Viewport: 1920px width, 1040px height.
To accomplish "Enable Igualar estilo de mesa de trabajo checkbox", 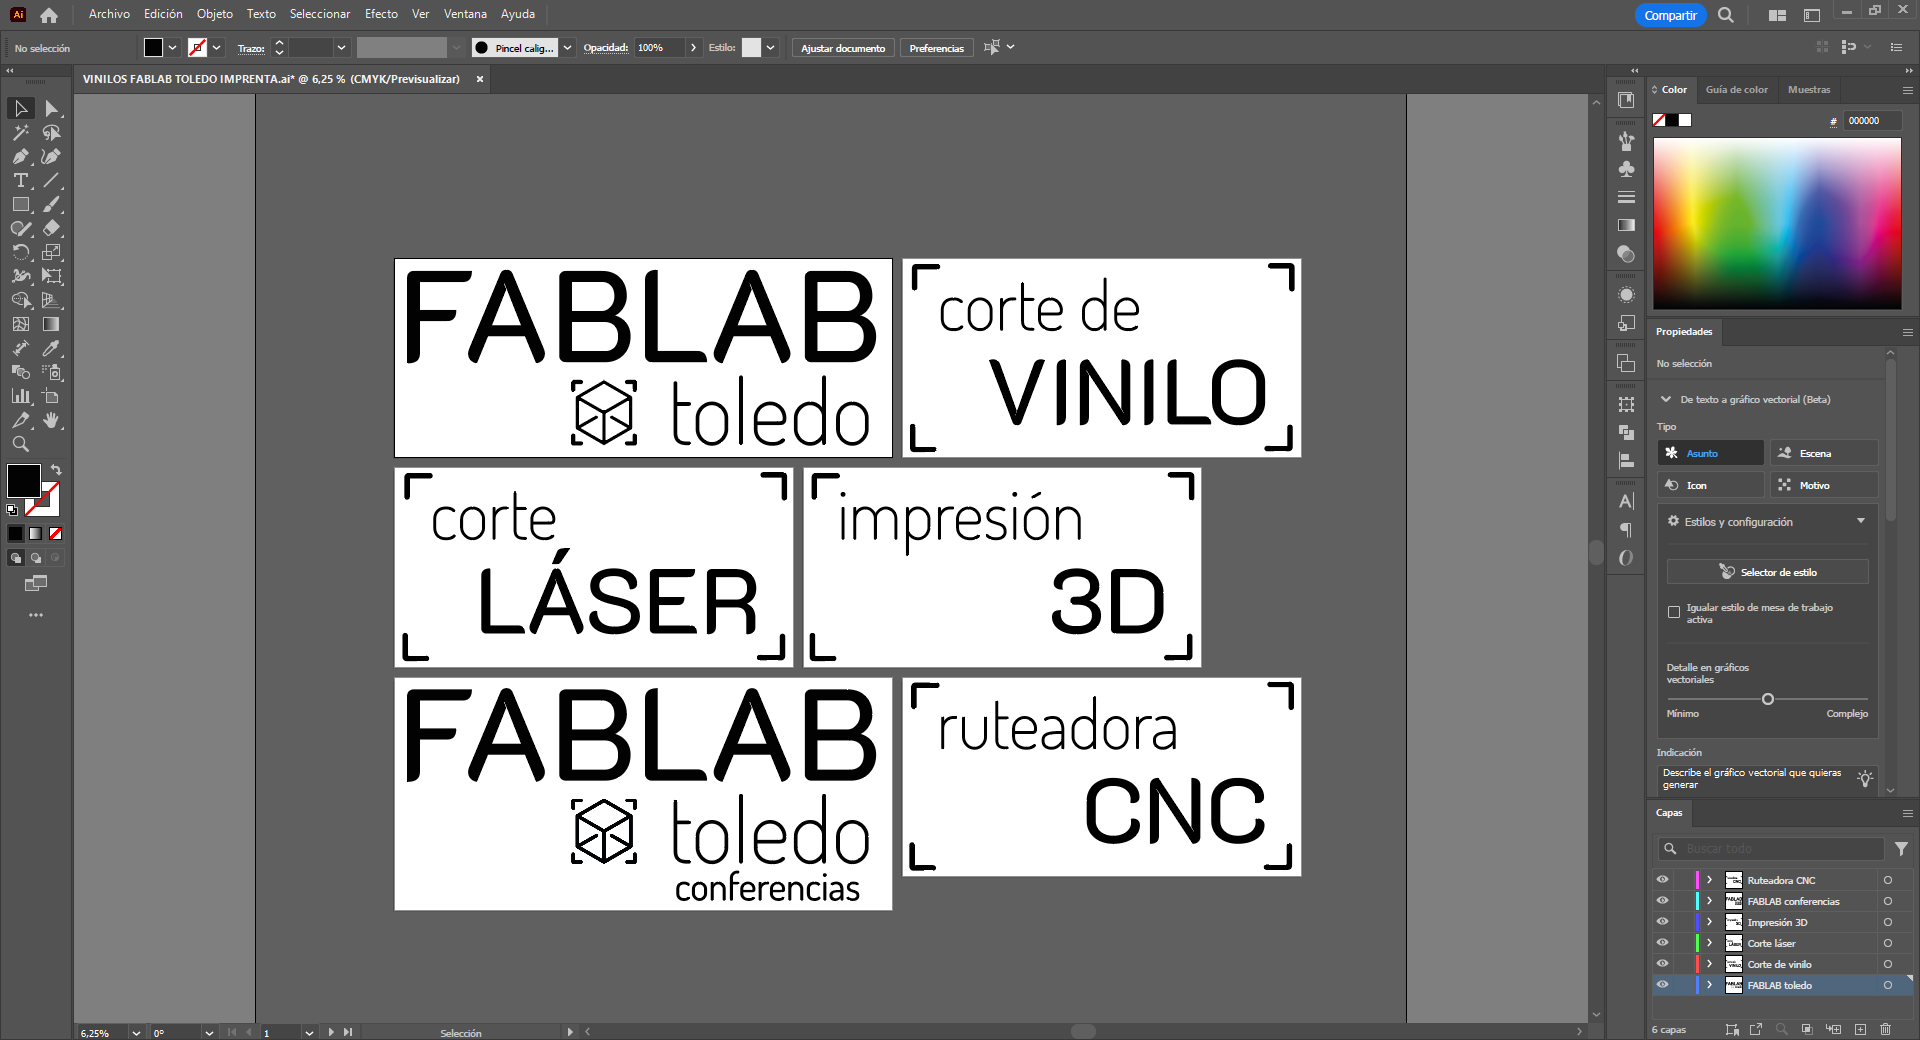I will click(x=1674, y=612).
